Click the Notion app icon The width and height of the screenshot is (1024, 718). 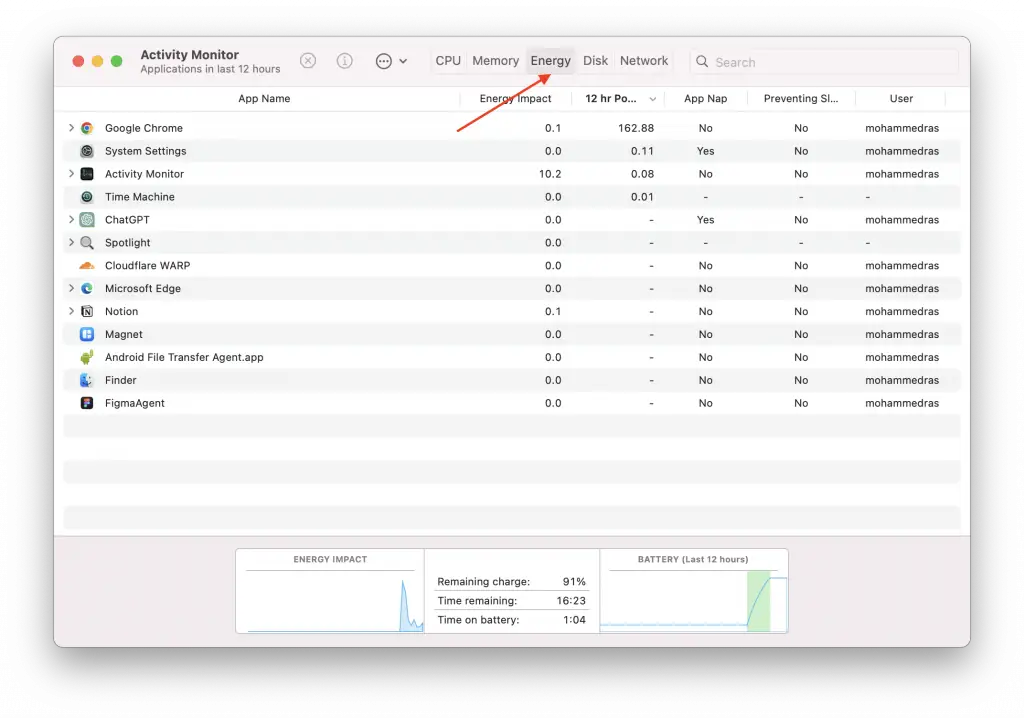click(87, 311)
